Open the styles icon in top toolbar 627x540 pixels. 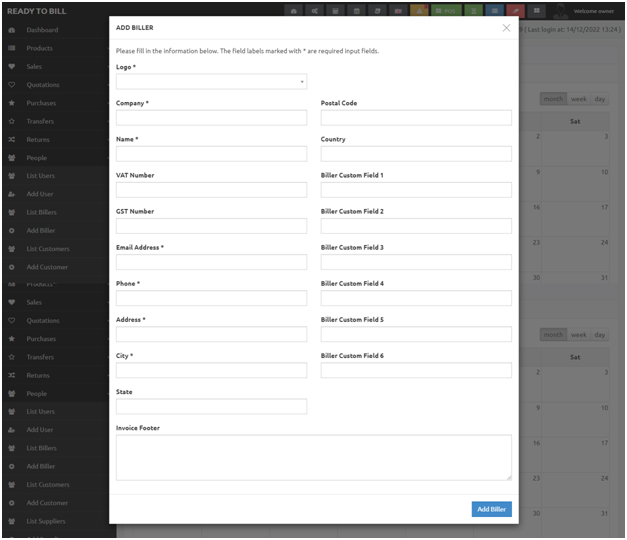point(377,11)
